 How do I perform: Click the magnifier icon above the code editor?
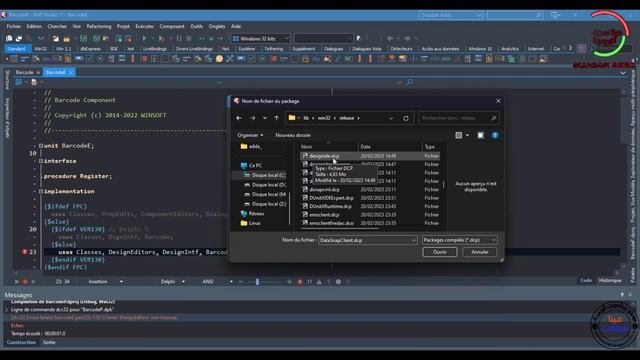[x=410, y=82]
